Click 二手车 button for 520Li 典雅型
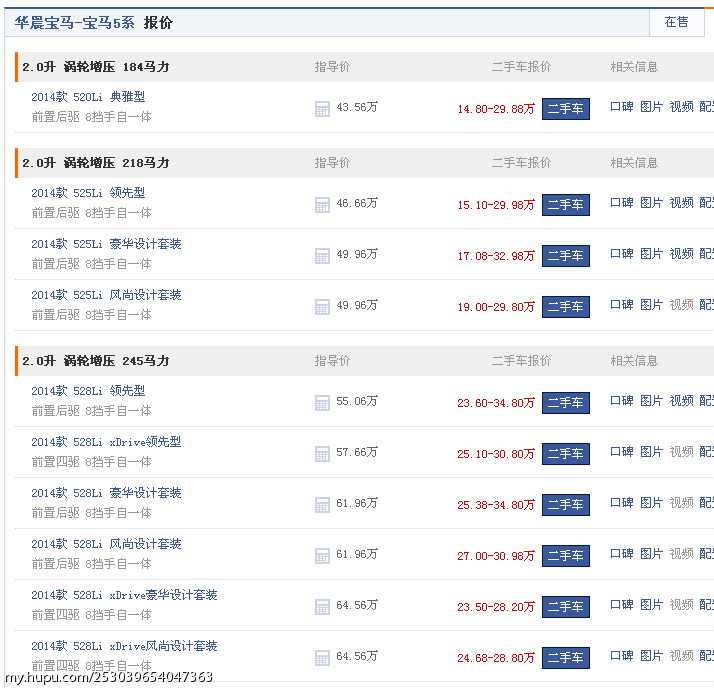 [566, 109]
